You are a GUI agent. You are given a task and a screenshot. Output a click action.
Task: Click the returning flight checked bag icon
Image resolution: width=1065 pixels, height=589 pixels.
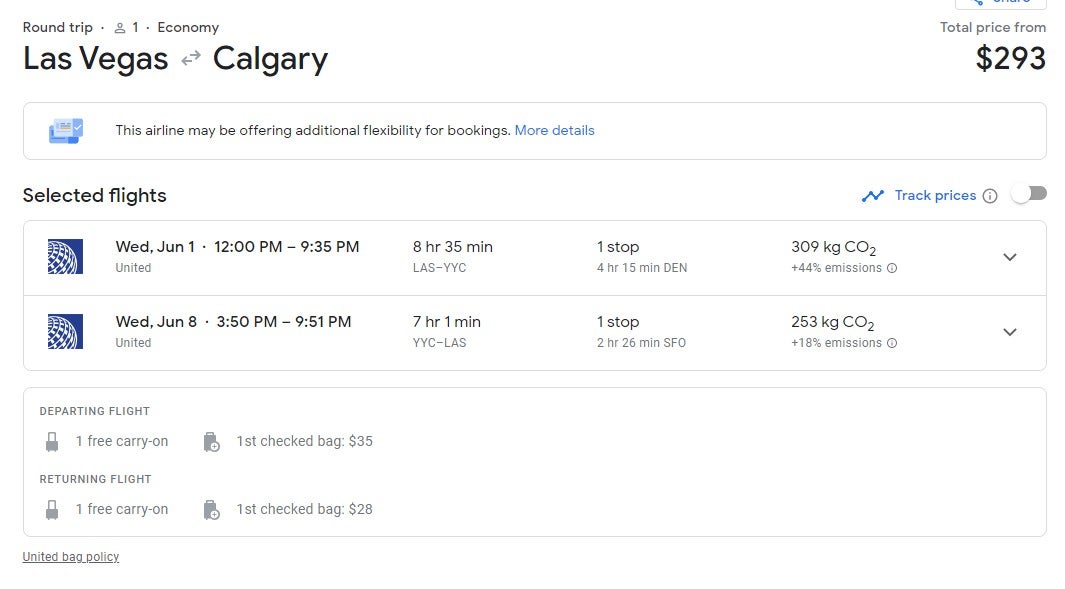[211, 510]
